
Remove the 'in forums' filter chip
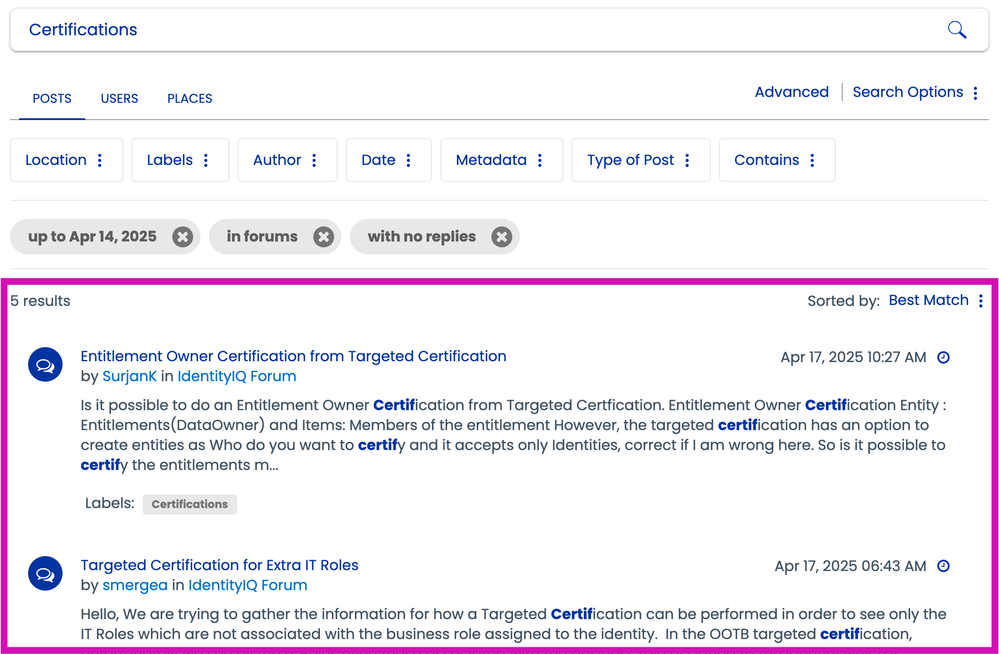click(323, 237)
